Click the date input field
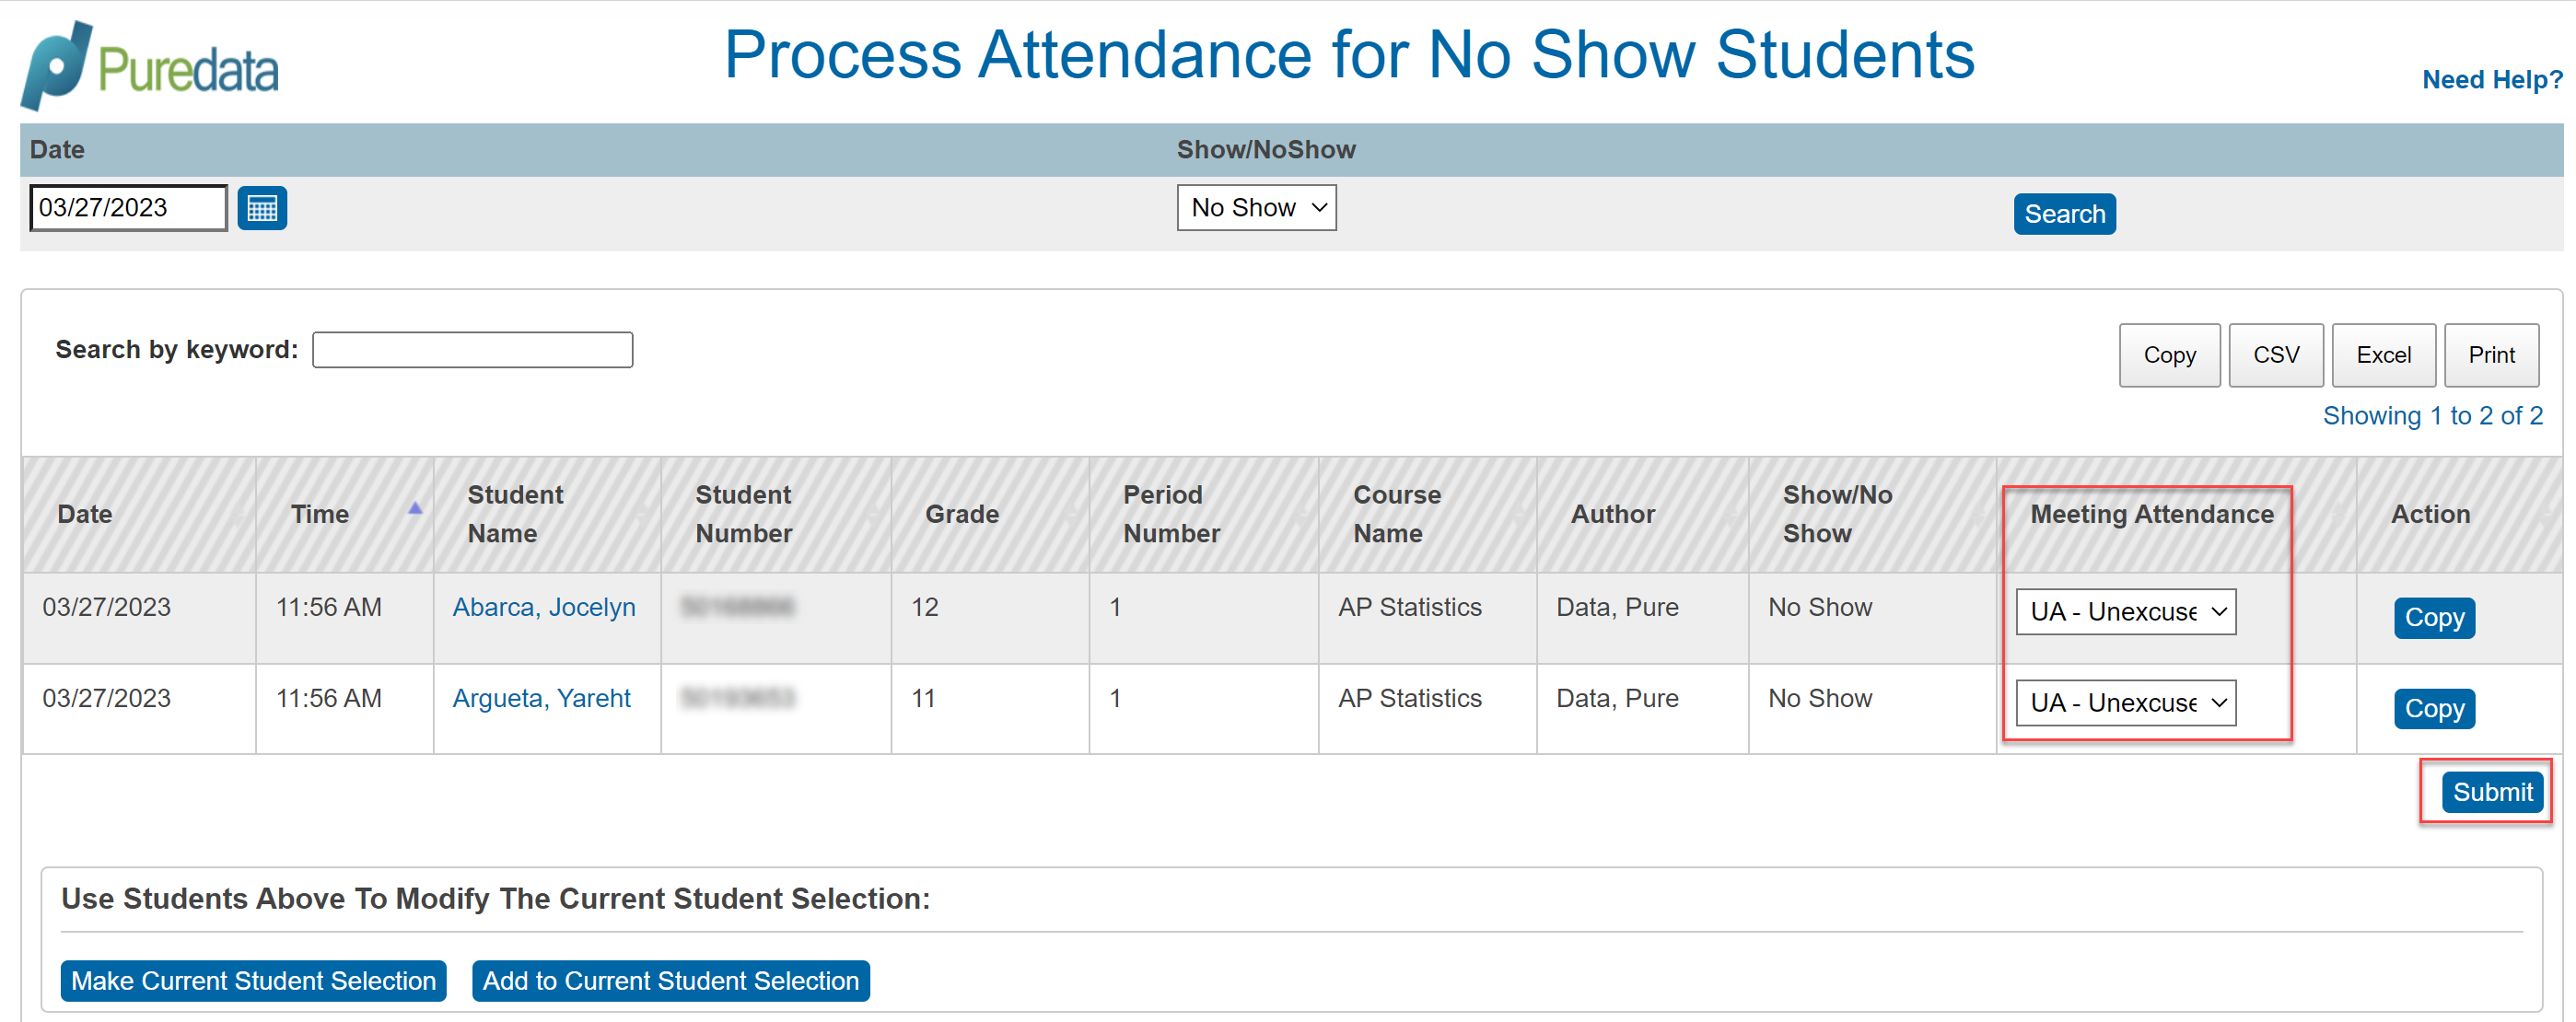Viewport: 2576px width, 1022px height. tap(127, 207)
